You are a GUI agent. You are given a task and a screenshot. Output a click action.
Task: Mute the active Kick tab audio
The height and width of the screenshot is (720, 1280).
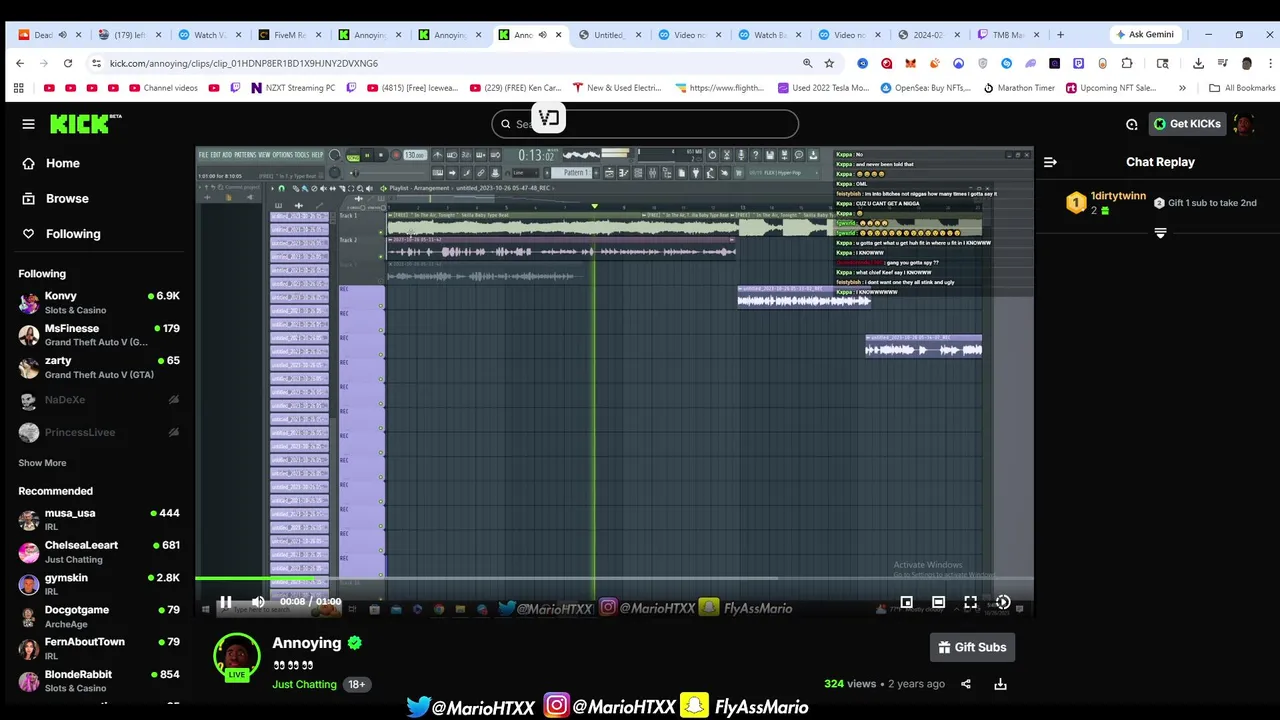click(542, 35)
